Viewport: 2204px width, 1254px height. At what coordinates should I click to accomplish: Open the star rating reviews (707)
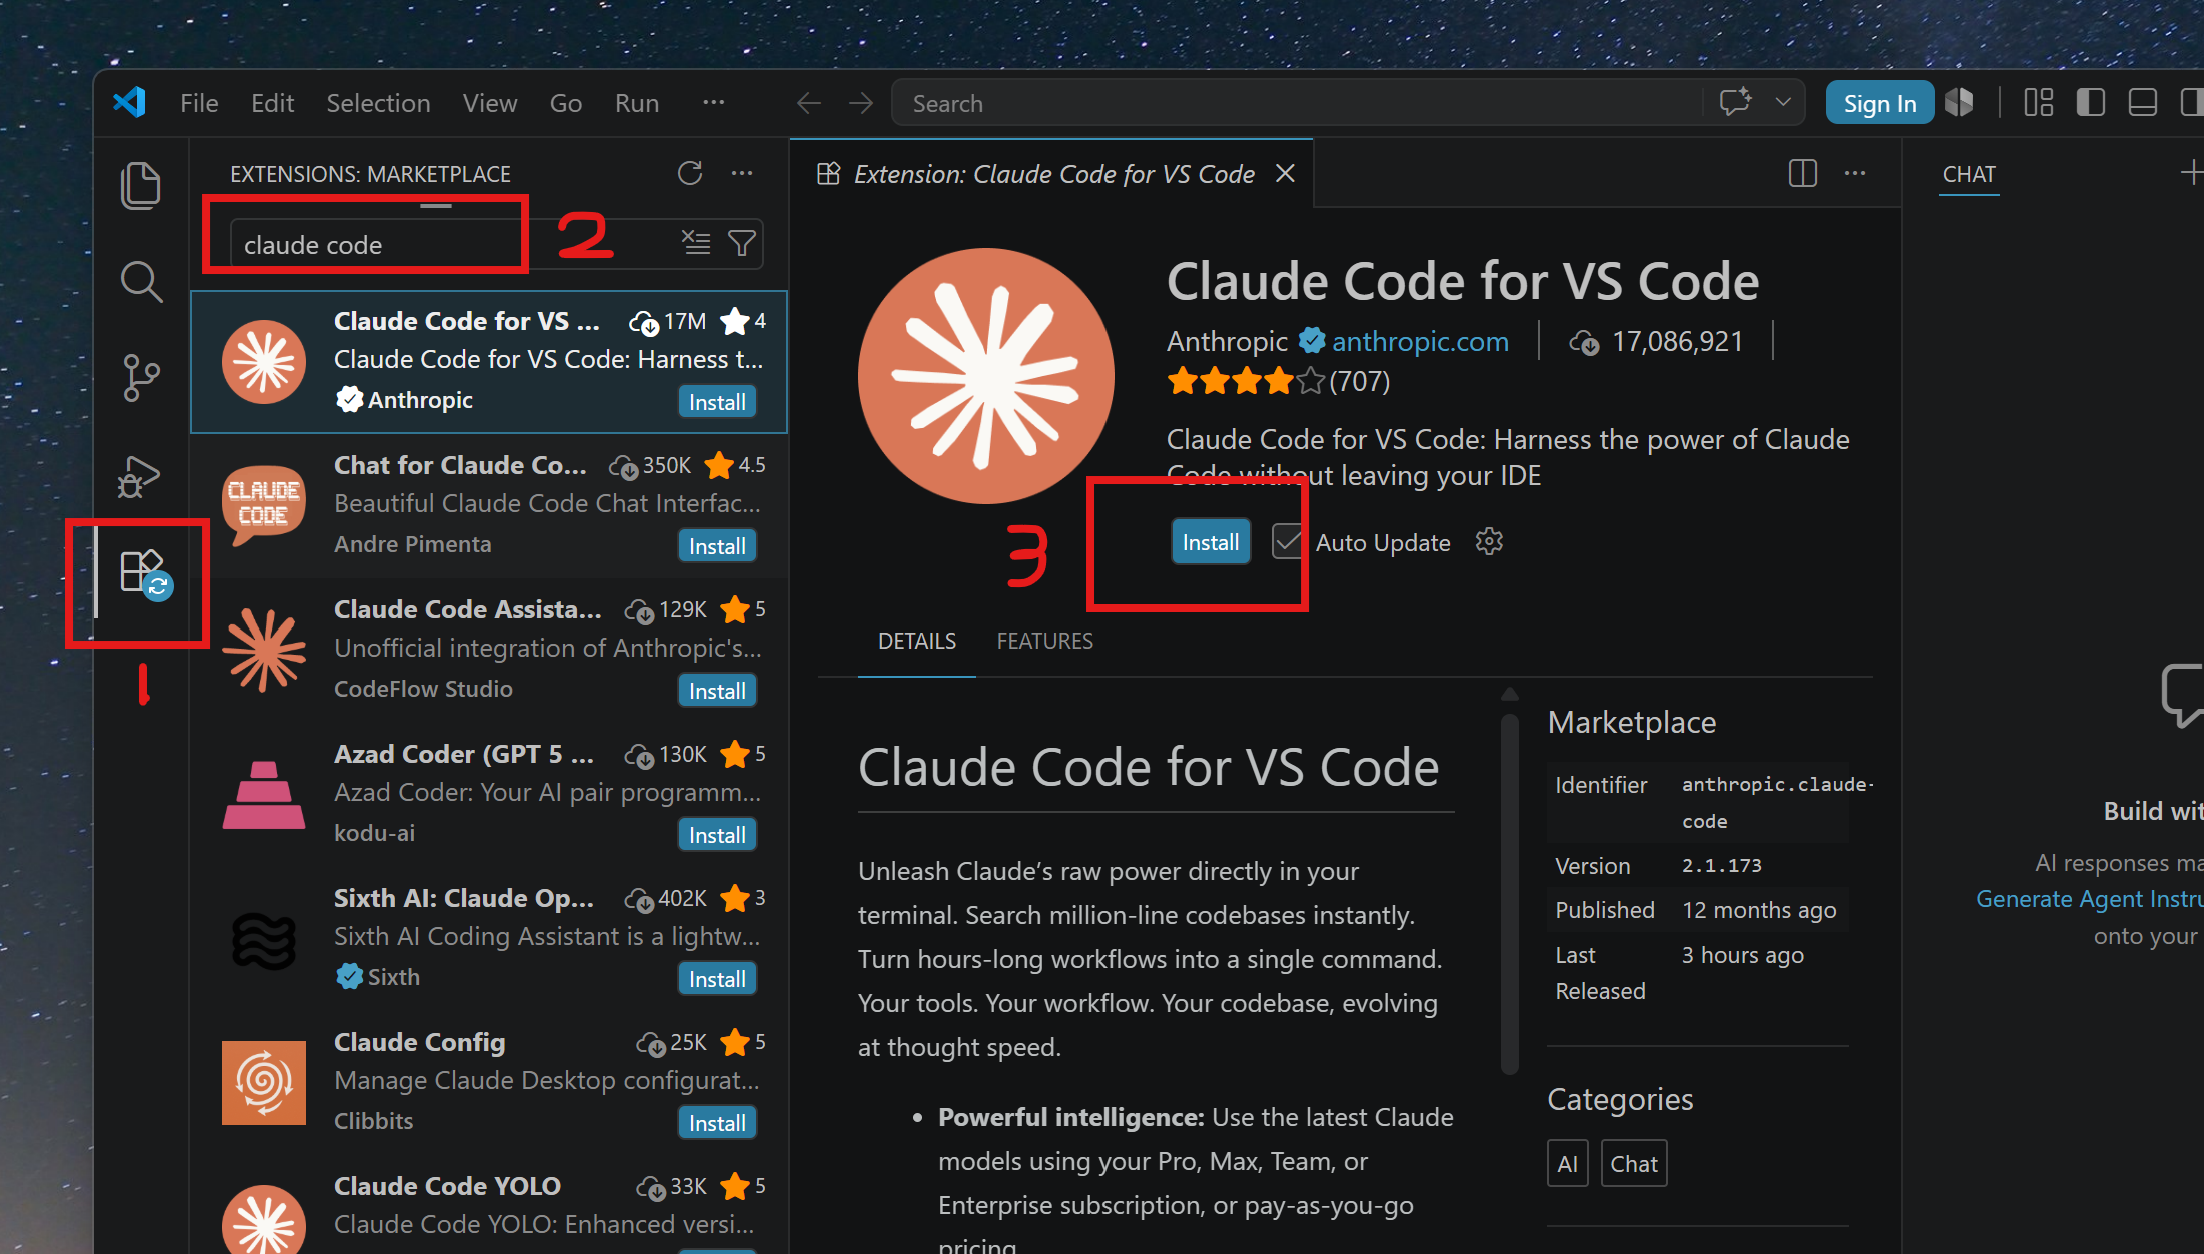(1278, 381)
